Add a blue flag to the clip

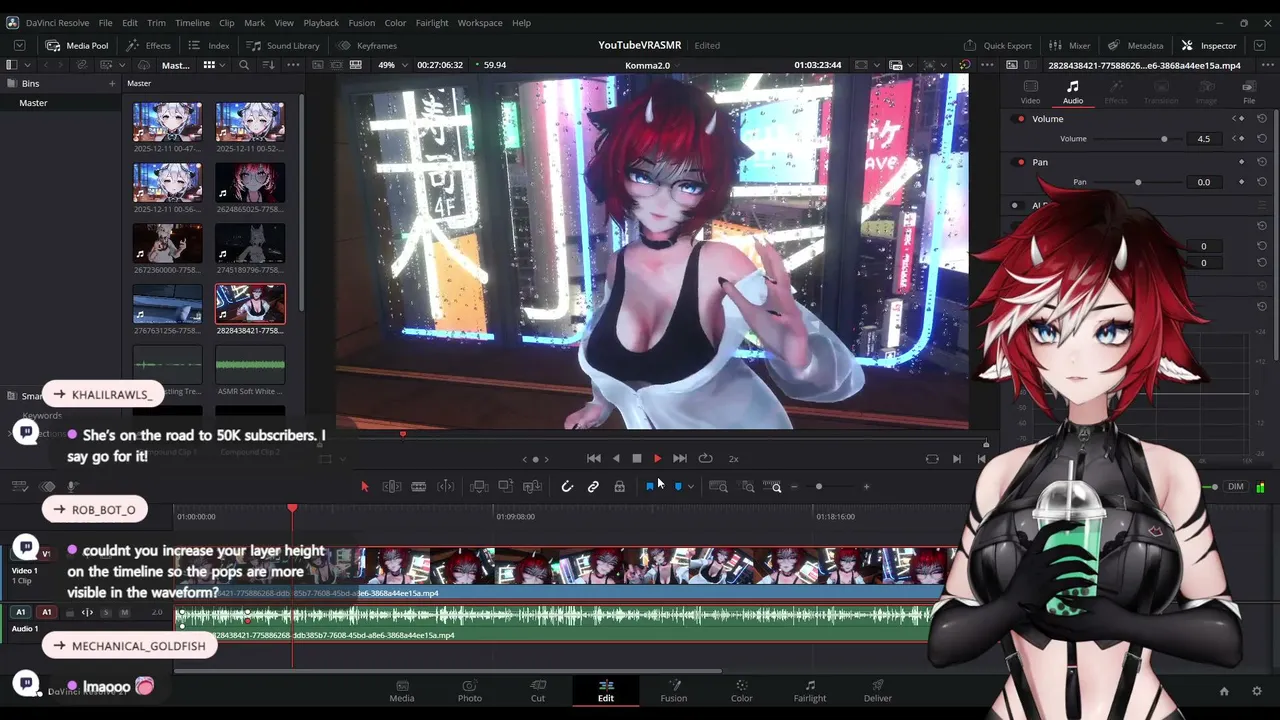650,487
